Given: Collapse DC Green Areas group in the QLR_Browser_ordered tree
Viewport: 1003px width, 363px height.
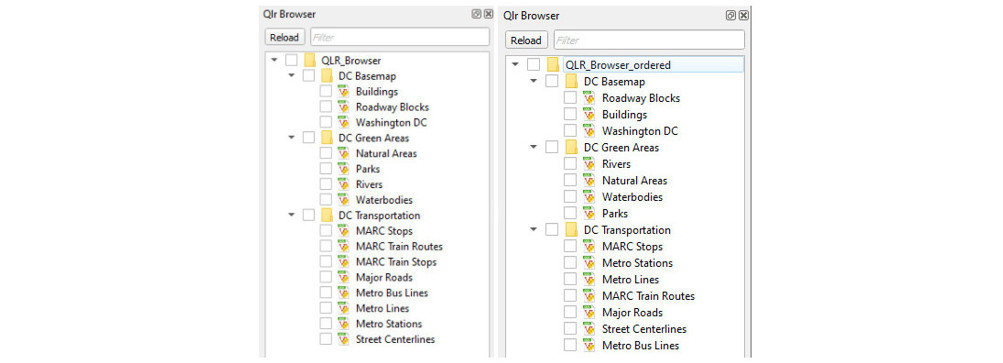Looking at the screenshot, I should pyautogui.click(x=533, y=147).
